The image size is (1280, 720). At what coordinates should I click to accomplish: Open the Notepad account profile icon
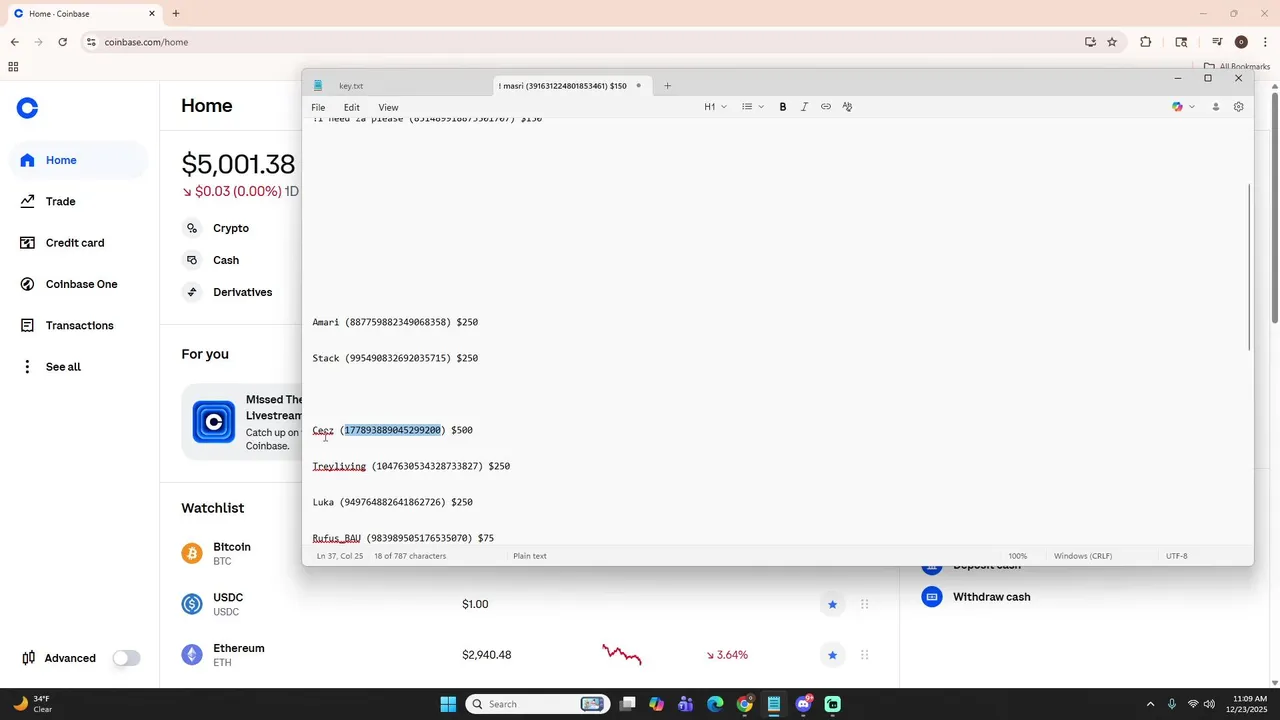1216,107
